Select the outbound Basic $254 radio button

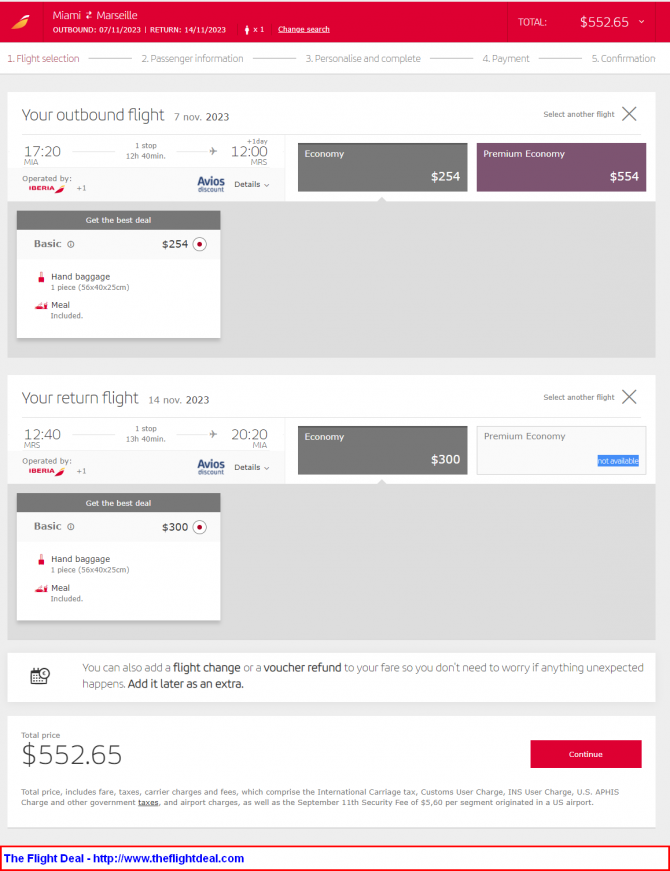point(199,244)
